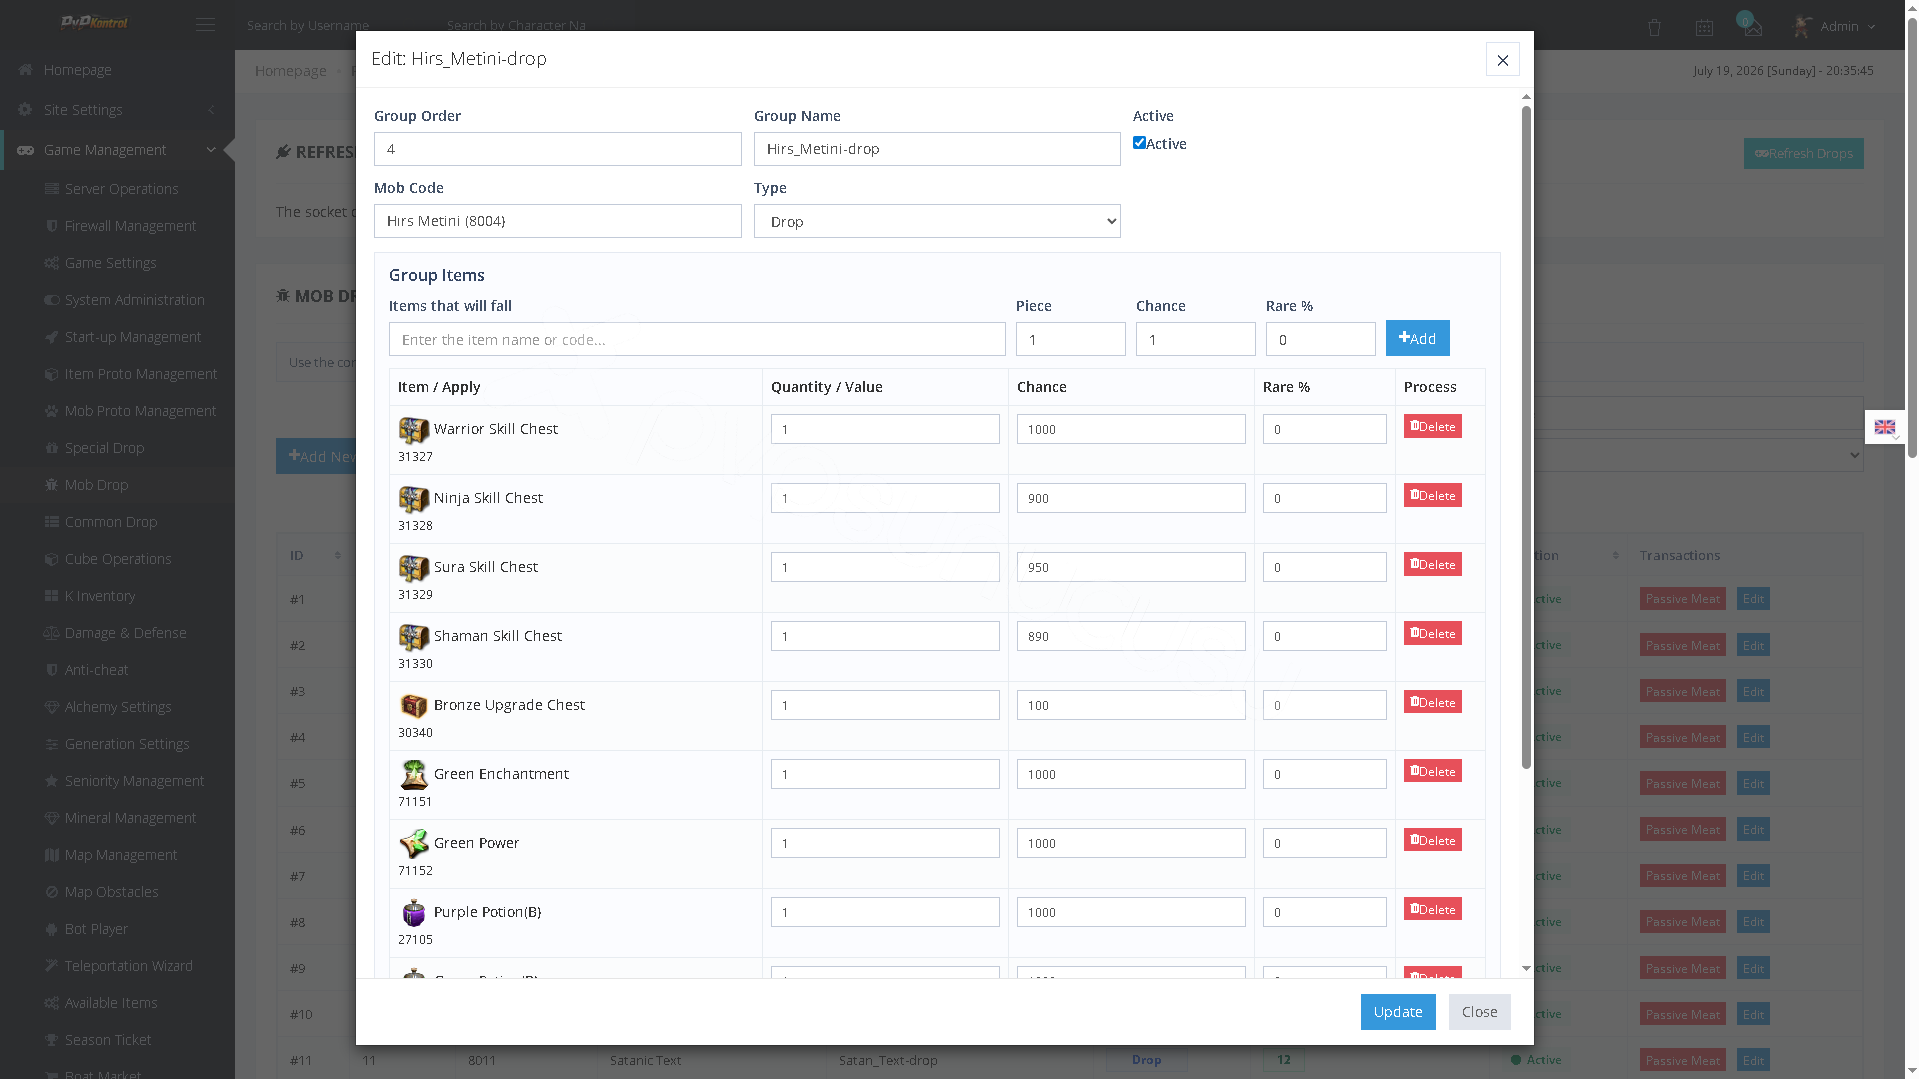Focus the item name or code field

pos(697,339)
